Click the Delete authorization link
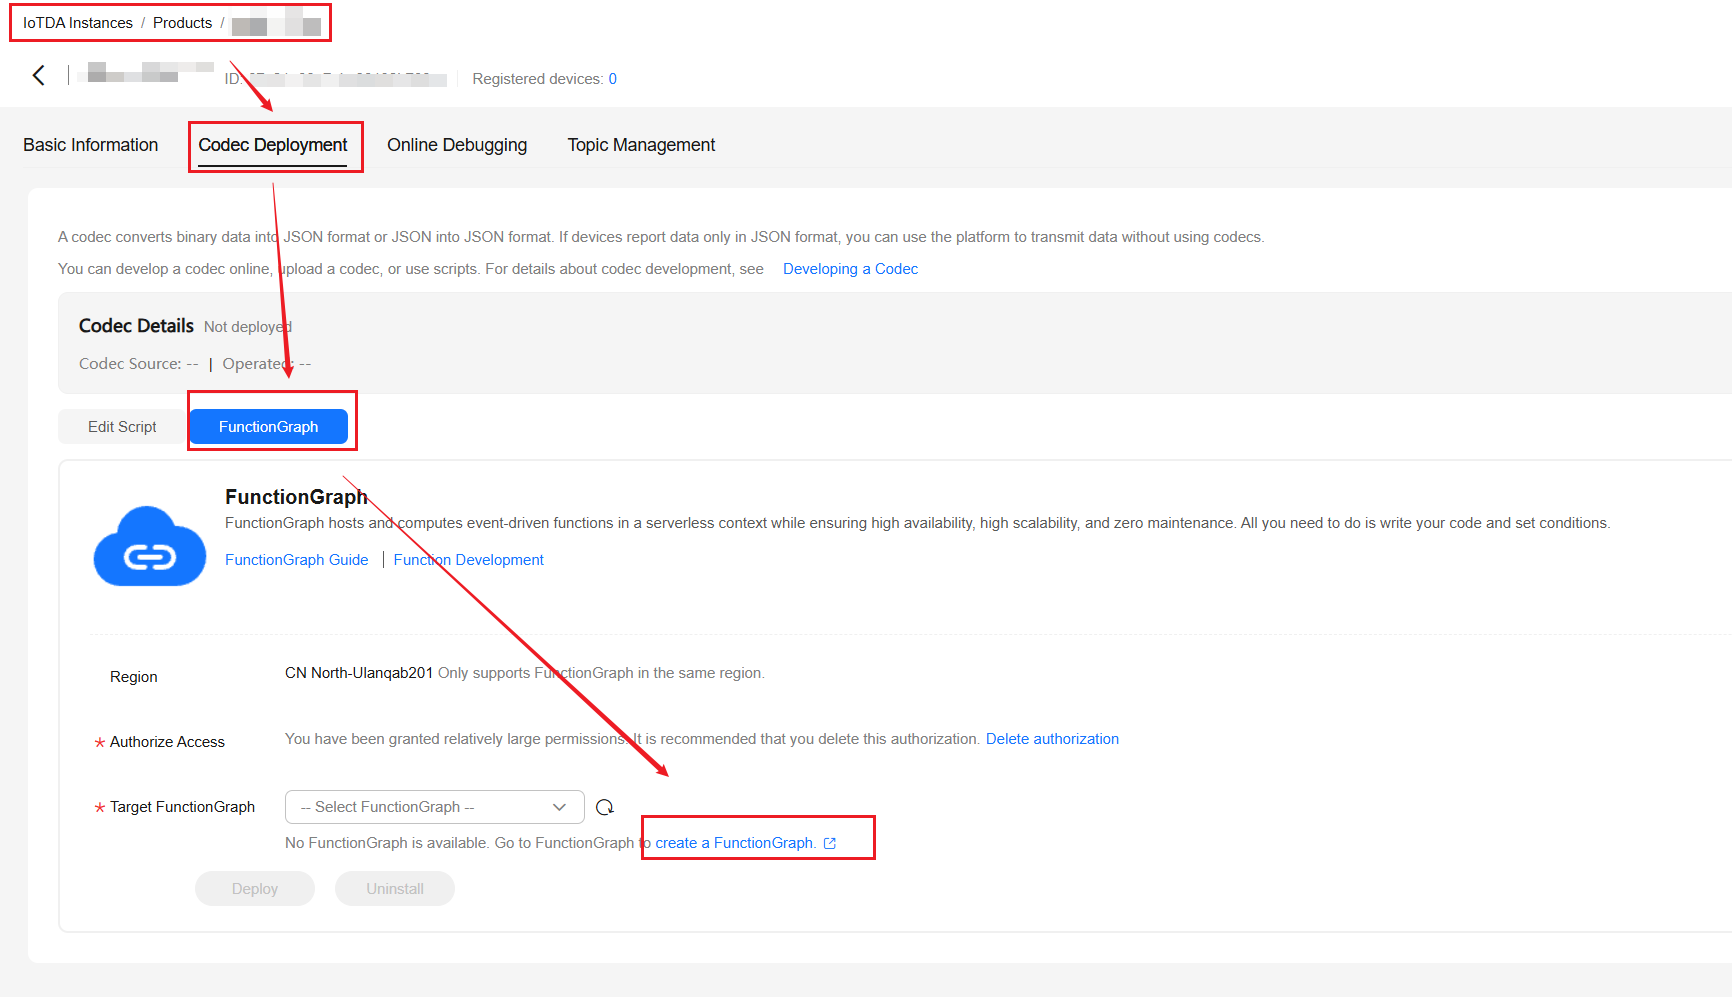This screenshot has width=1732, height=997. (x=1052, y=739)
